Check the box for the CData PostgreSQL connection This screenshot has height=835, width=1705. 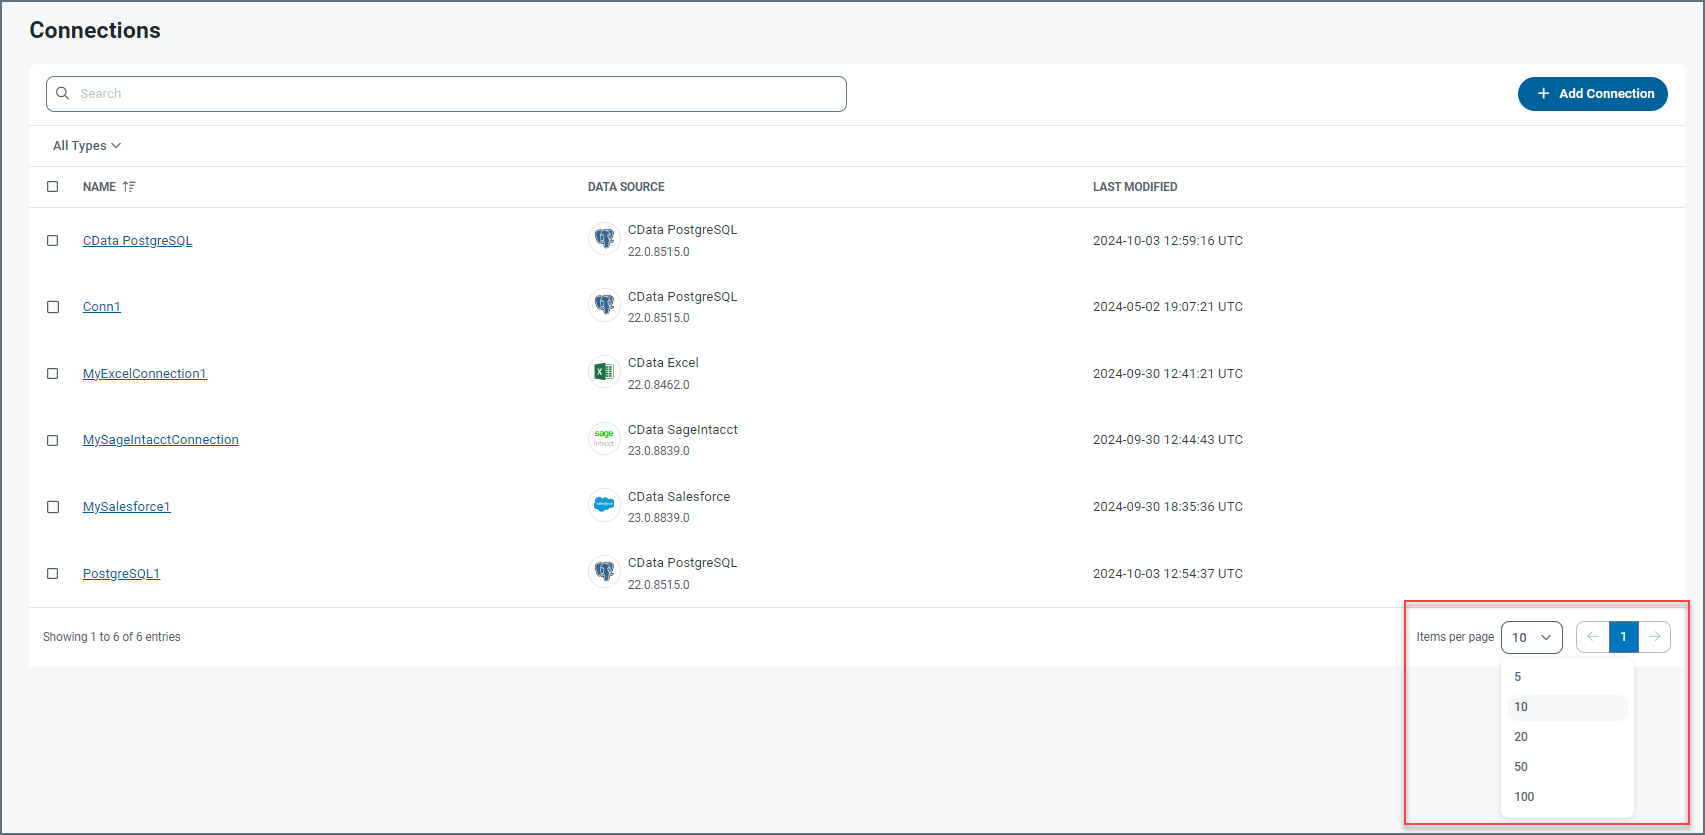coord(53,241)
